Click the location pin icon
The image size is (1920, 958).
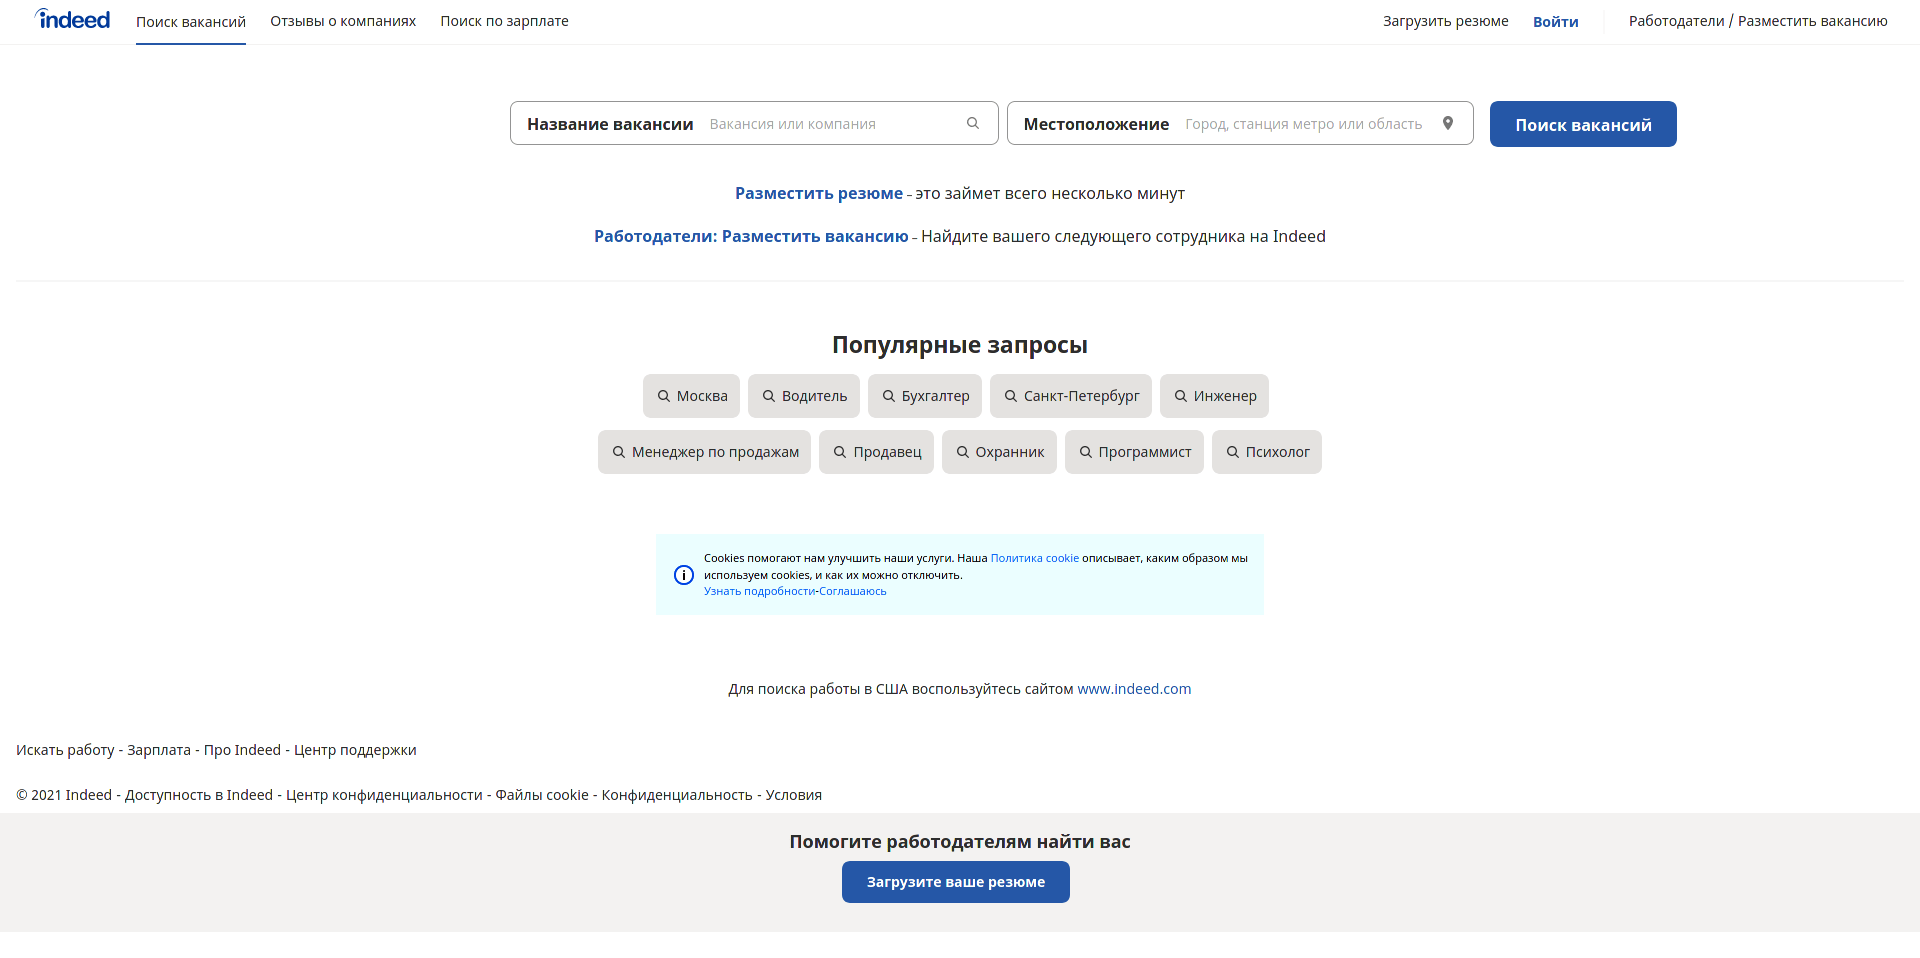tap(1447, 123)
